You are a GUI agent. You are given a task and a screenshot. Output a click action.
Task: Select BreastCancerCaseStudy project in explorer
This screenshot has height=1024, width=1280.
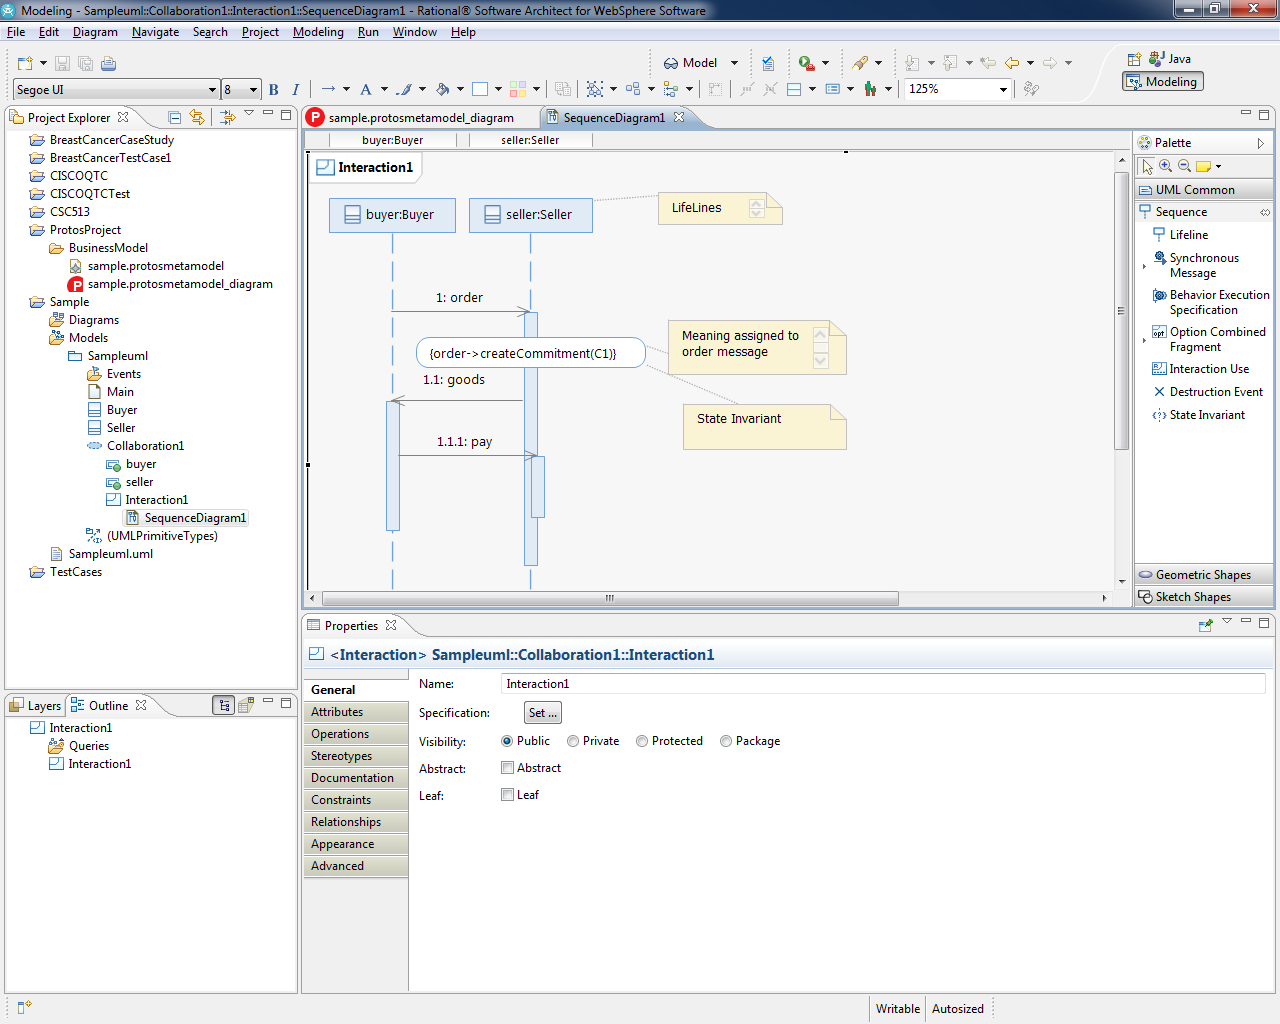111,140
